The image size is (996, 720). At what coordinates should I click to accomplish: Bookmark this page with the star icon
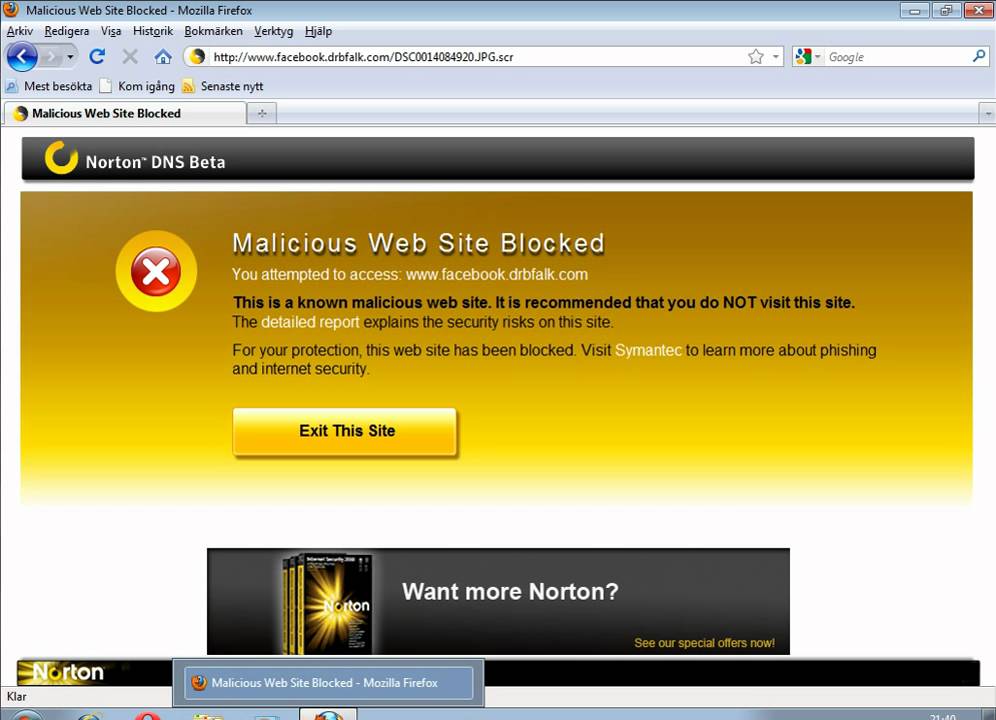click(755, 57)
